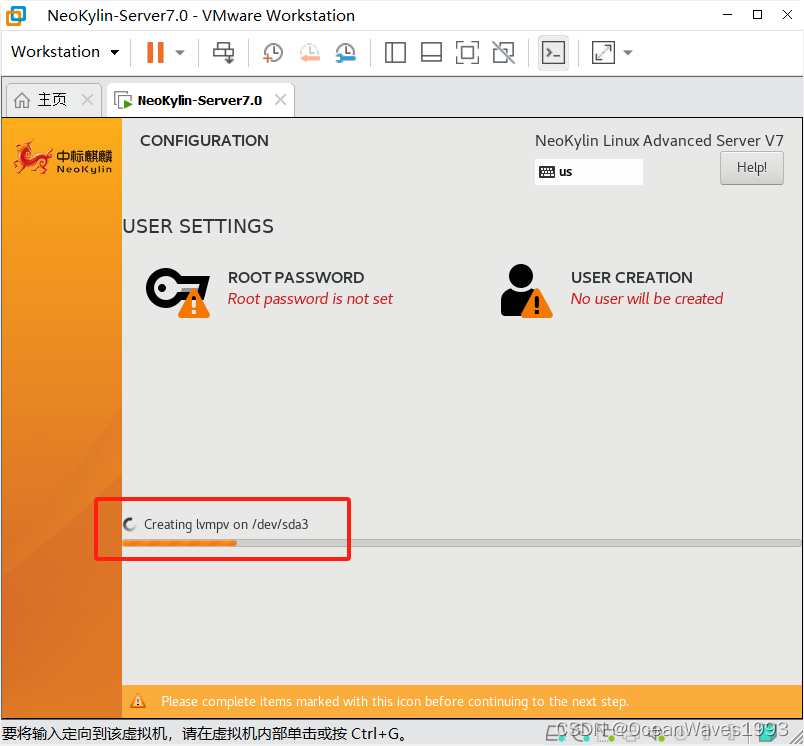The height and width of the screenshot is (746, 804).
Task: Click the 'Please complete items marked' notice text
Action: pyautogui.click(x=395, y=701)
